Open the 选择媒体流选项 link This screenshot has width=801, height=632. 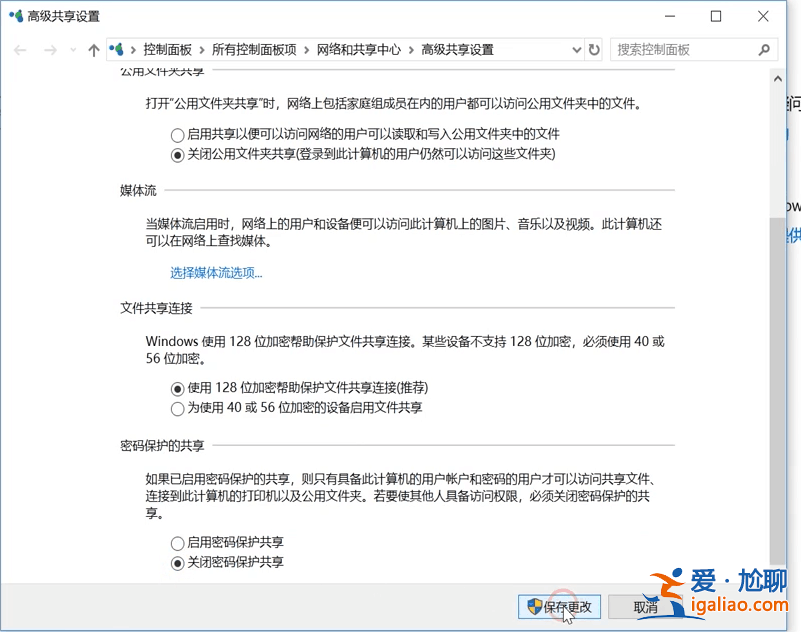[x=216, y=272]
